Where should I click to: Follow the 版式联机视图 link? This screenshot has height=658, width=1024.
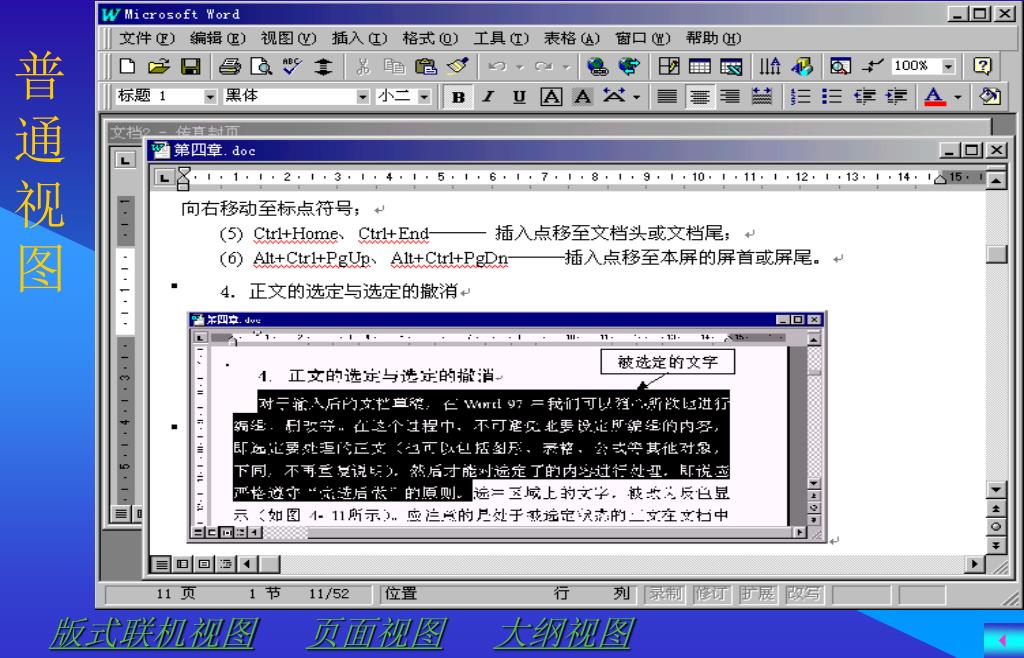pyautogui.click(x=153, y=633)
